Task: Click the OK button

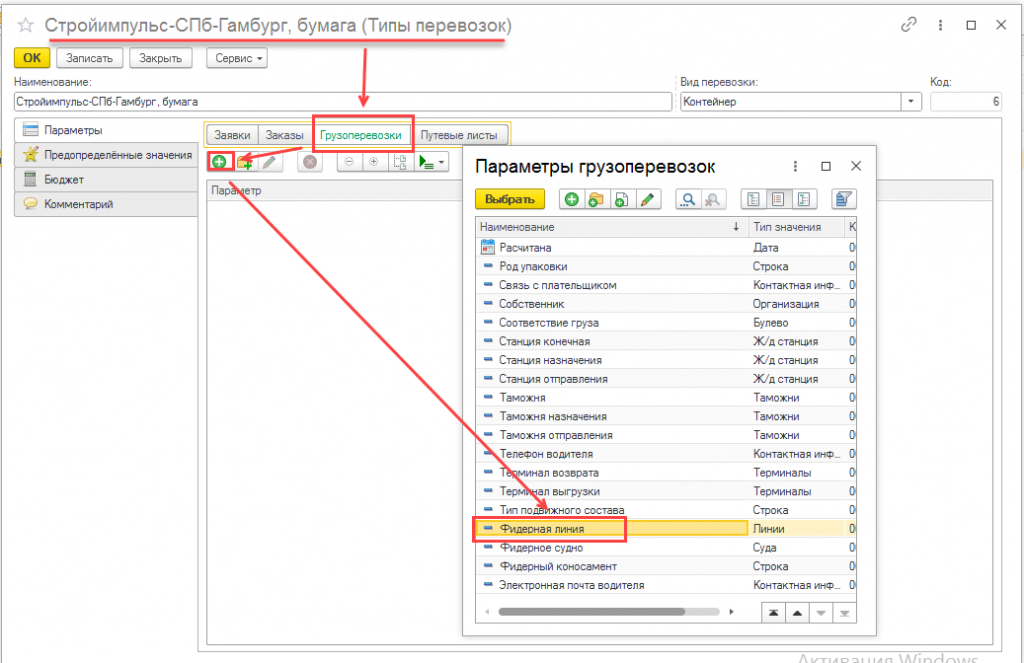Action: (x=32, y=58)
